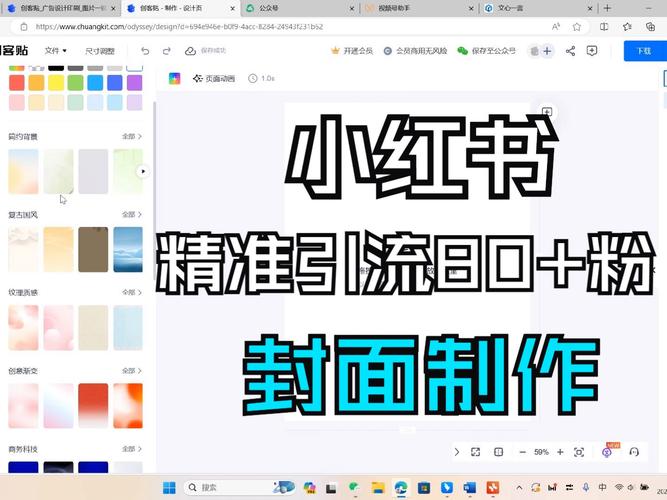The image size is (667, 500).
Task: Select the green color swatch
Action: (75, 83)
